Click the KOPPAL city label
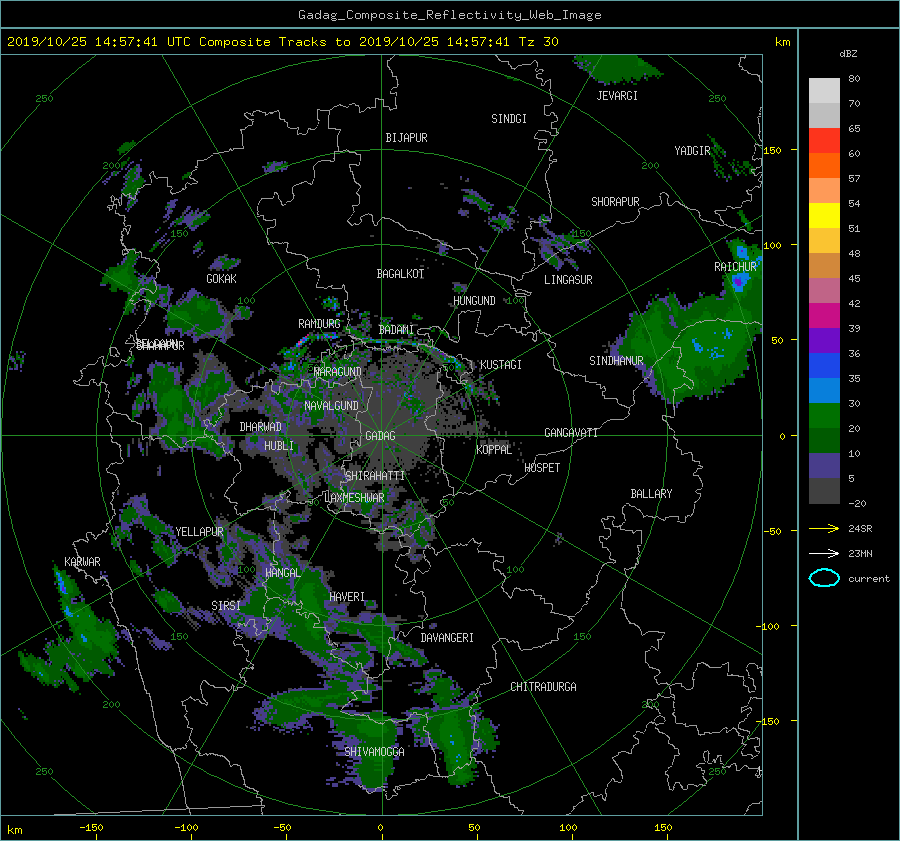900x841 pixels. [x=494, y=450]
